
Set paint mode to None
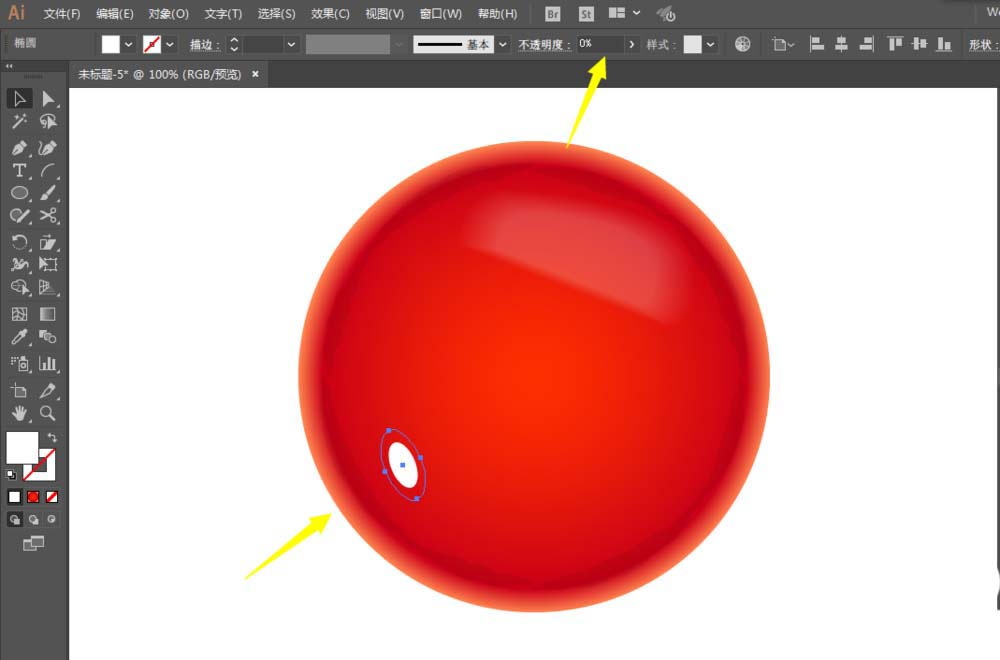[x=52, y=497]
